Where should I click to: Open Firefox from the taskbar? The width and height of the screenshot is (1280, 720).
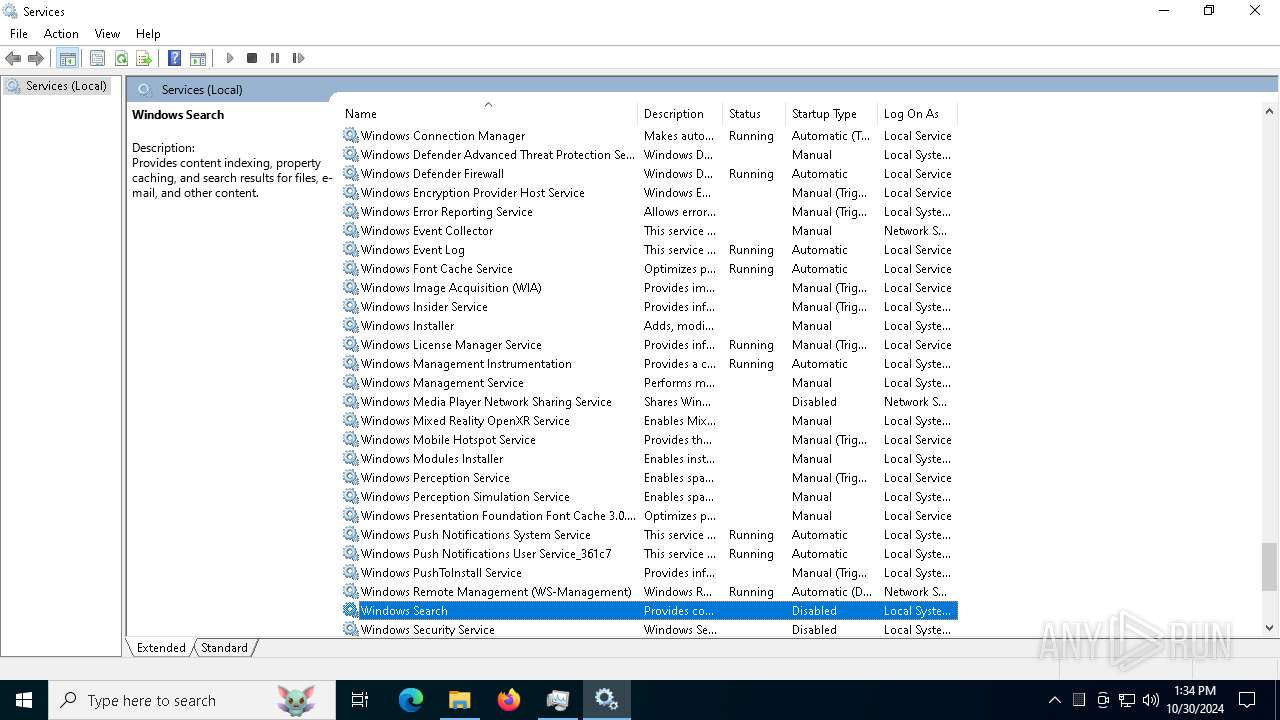[x=509, y=700]
